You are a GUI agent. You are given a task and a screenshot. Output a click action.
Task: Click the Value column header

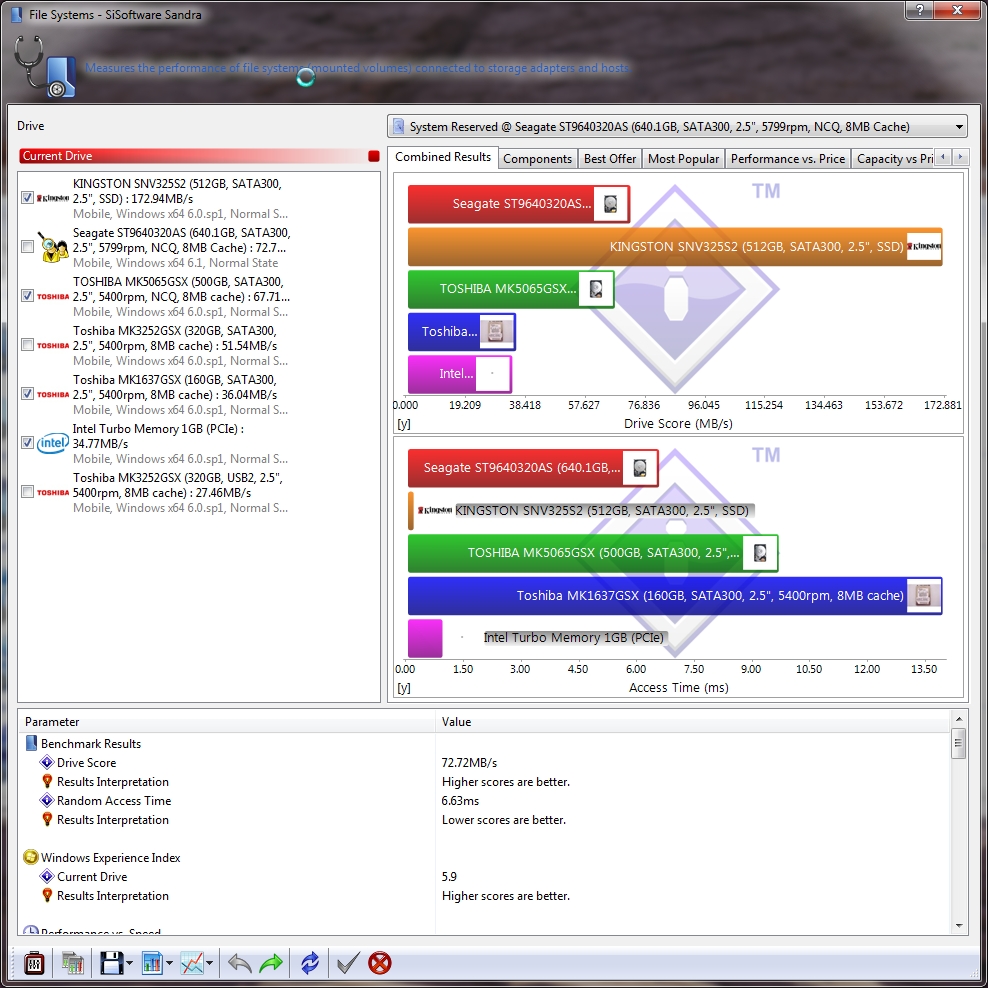[692, 721]
